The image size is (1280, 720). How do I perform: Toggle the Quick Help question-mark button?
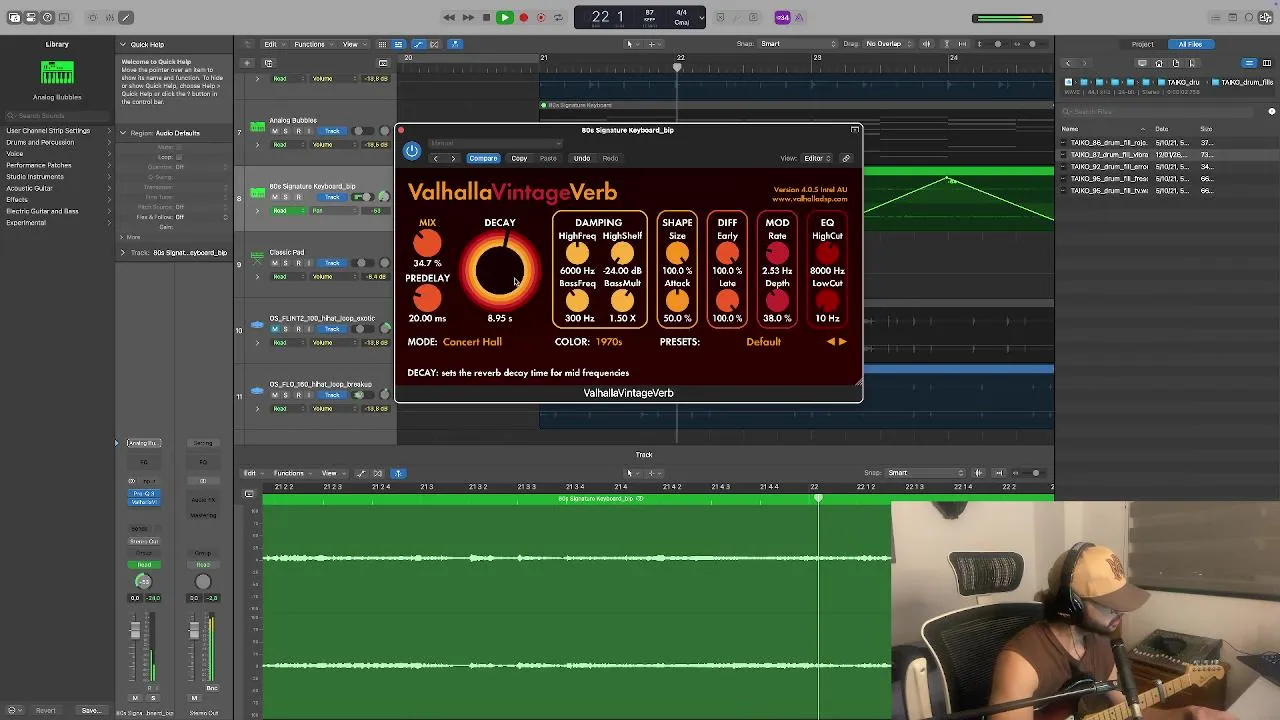[x=47, y=17]
